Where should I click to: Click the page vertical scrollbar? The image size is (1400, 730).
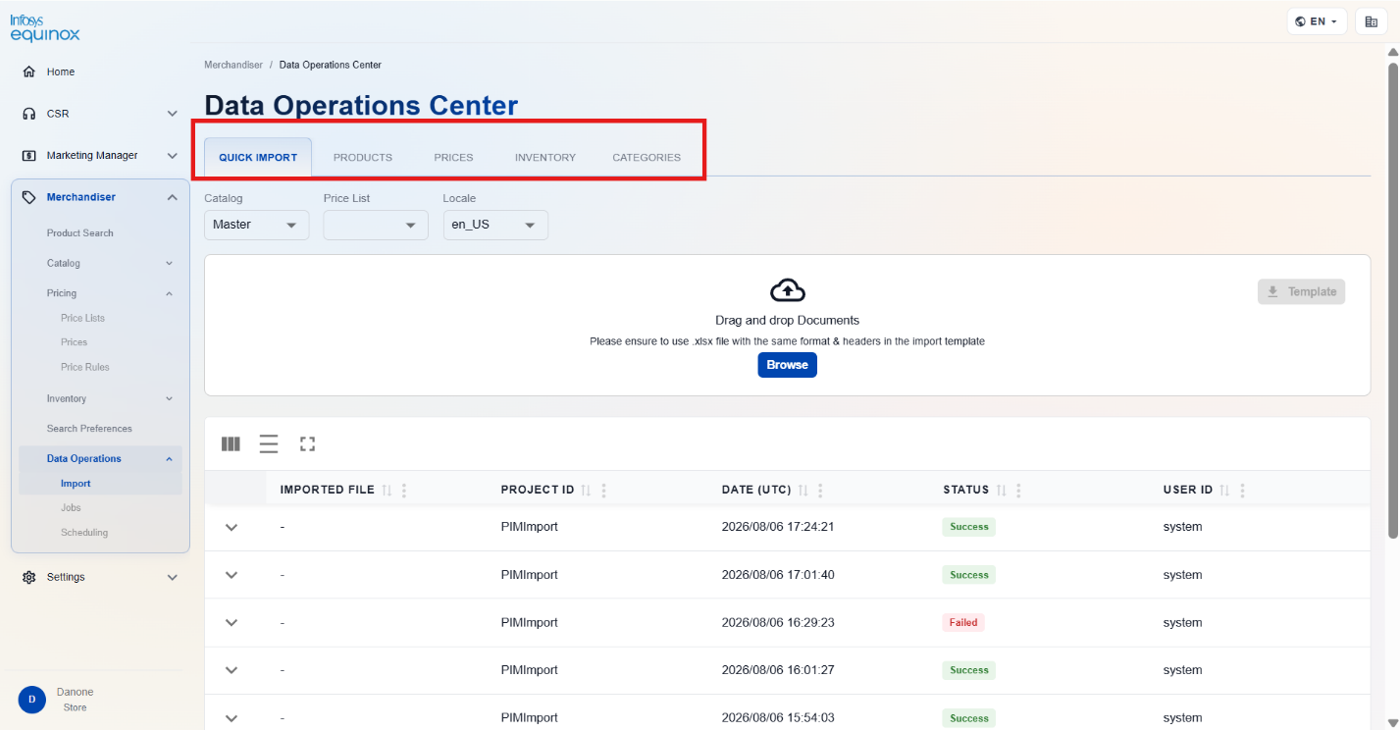click(x=1392, y=300)
